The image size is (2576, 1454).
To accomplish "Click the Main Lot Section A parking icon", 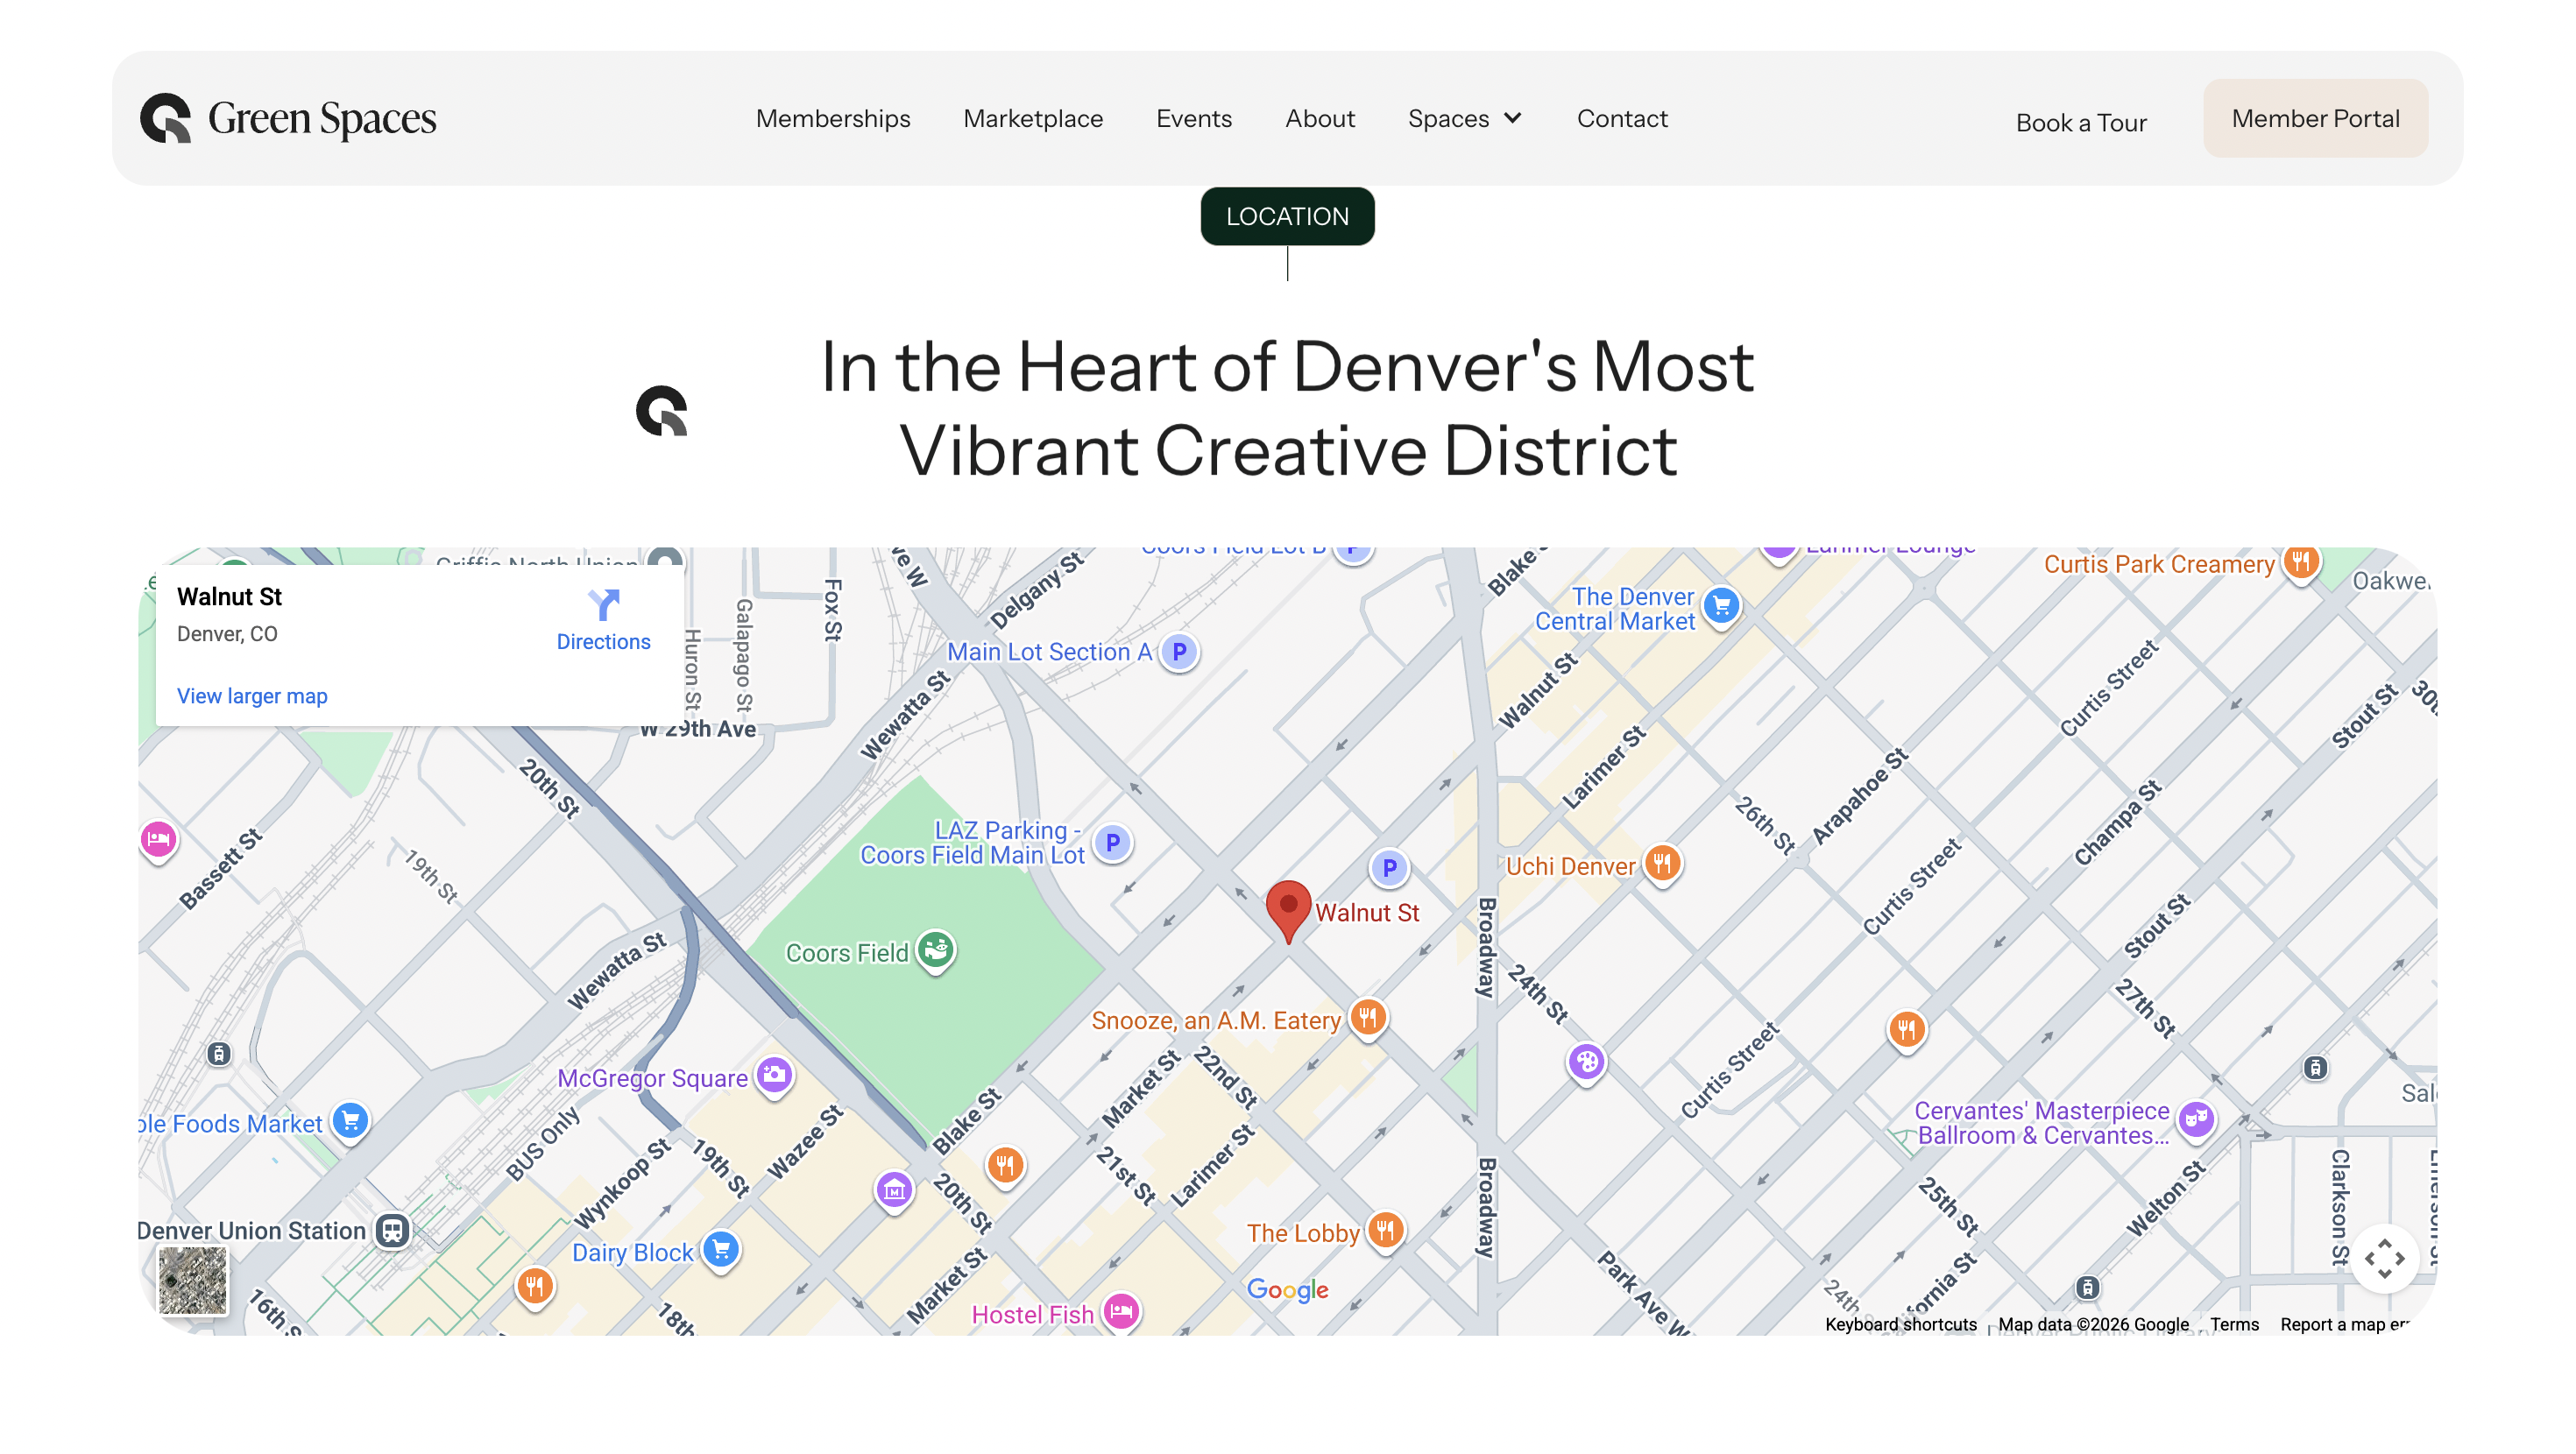I will click(x=1179, y=652).
